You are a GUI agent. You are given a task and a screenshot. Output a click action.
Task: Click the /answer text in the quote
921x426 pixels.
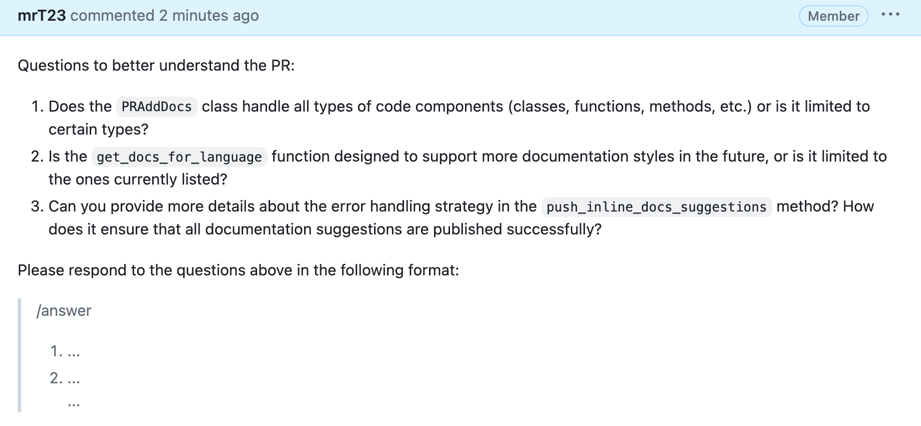(64, 311)
